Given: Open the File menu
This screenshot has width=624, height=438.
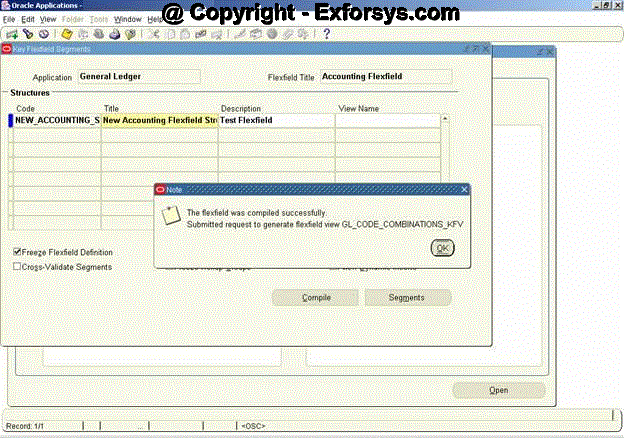Looking at the screenshot, I should (x=9, y=19).
